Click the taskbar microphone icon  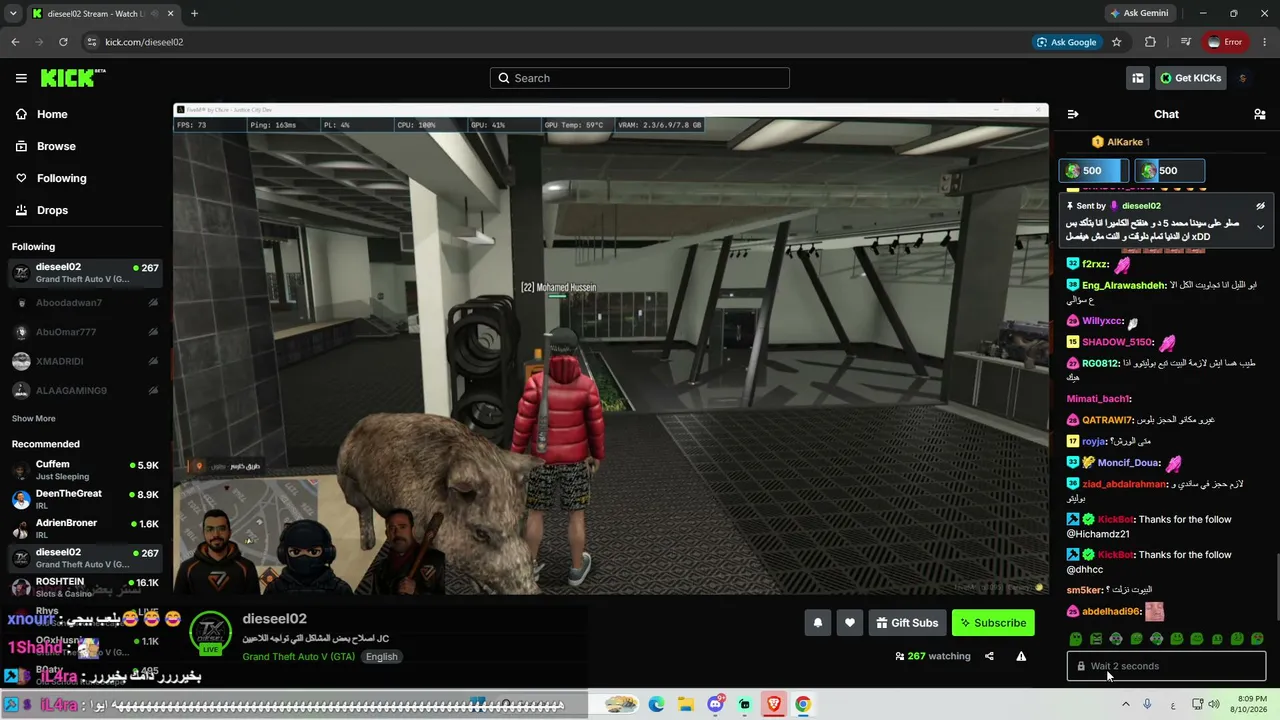(1147, 704)
